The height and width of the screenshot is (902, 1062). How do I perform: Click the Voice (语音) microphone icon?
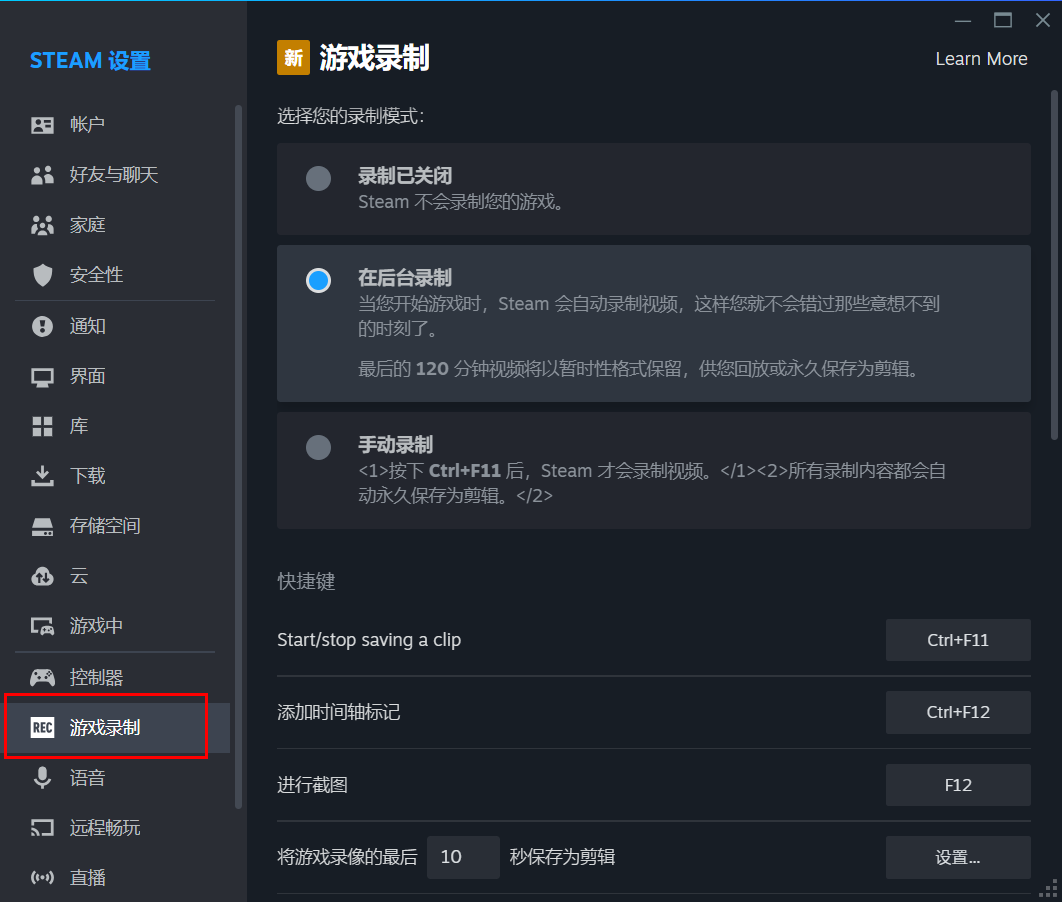tap(42, 778)
